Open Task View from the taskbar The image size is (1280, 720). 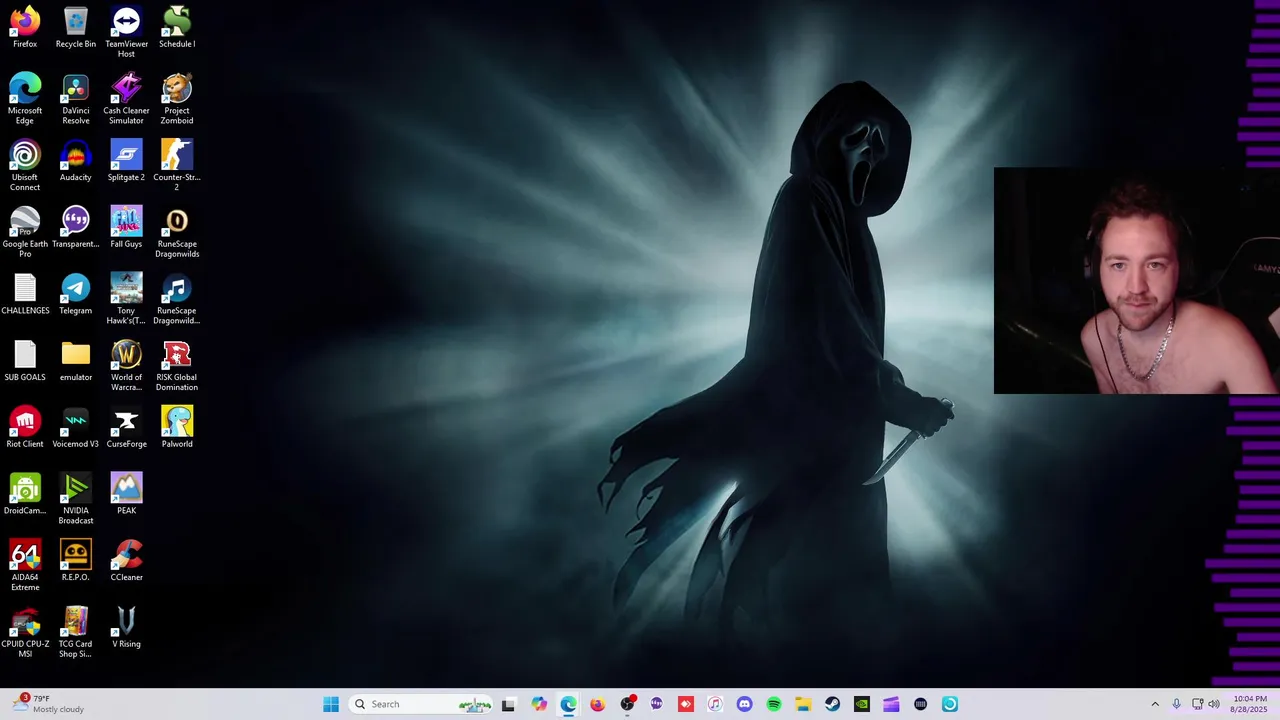click(x=508, y=704)
